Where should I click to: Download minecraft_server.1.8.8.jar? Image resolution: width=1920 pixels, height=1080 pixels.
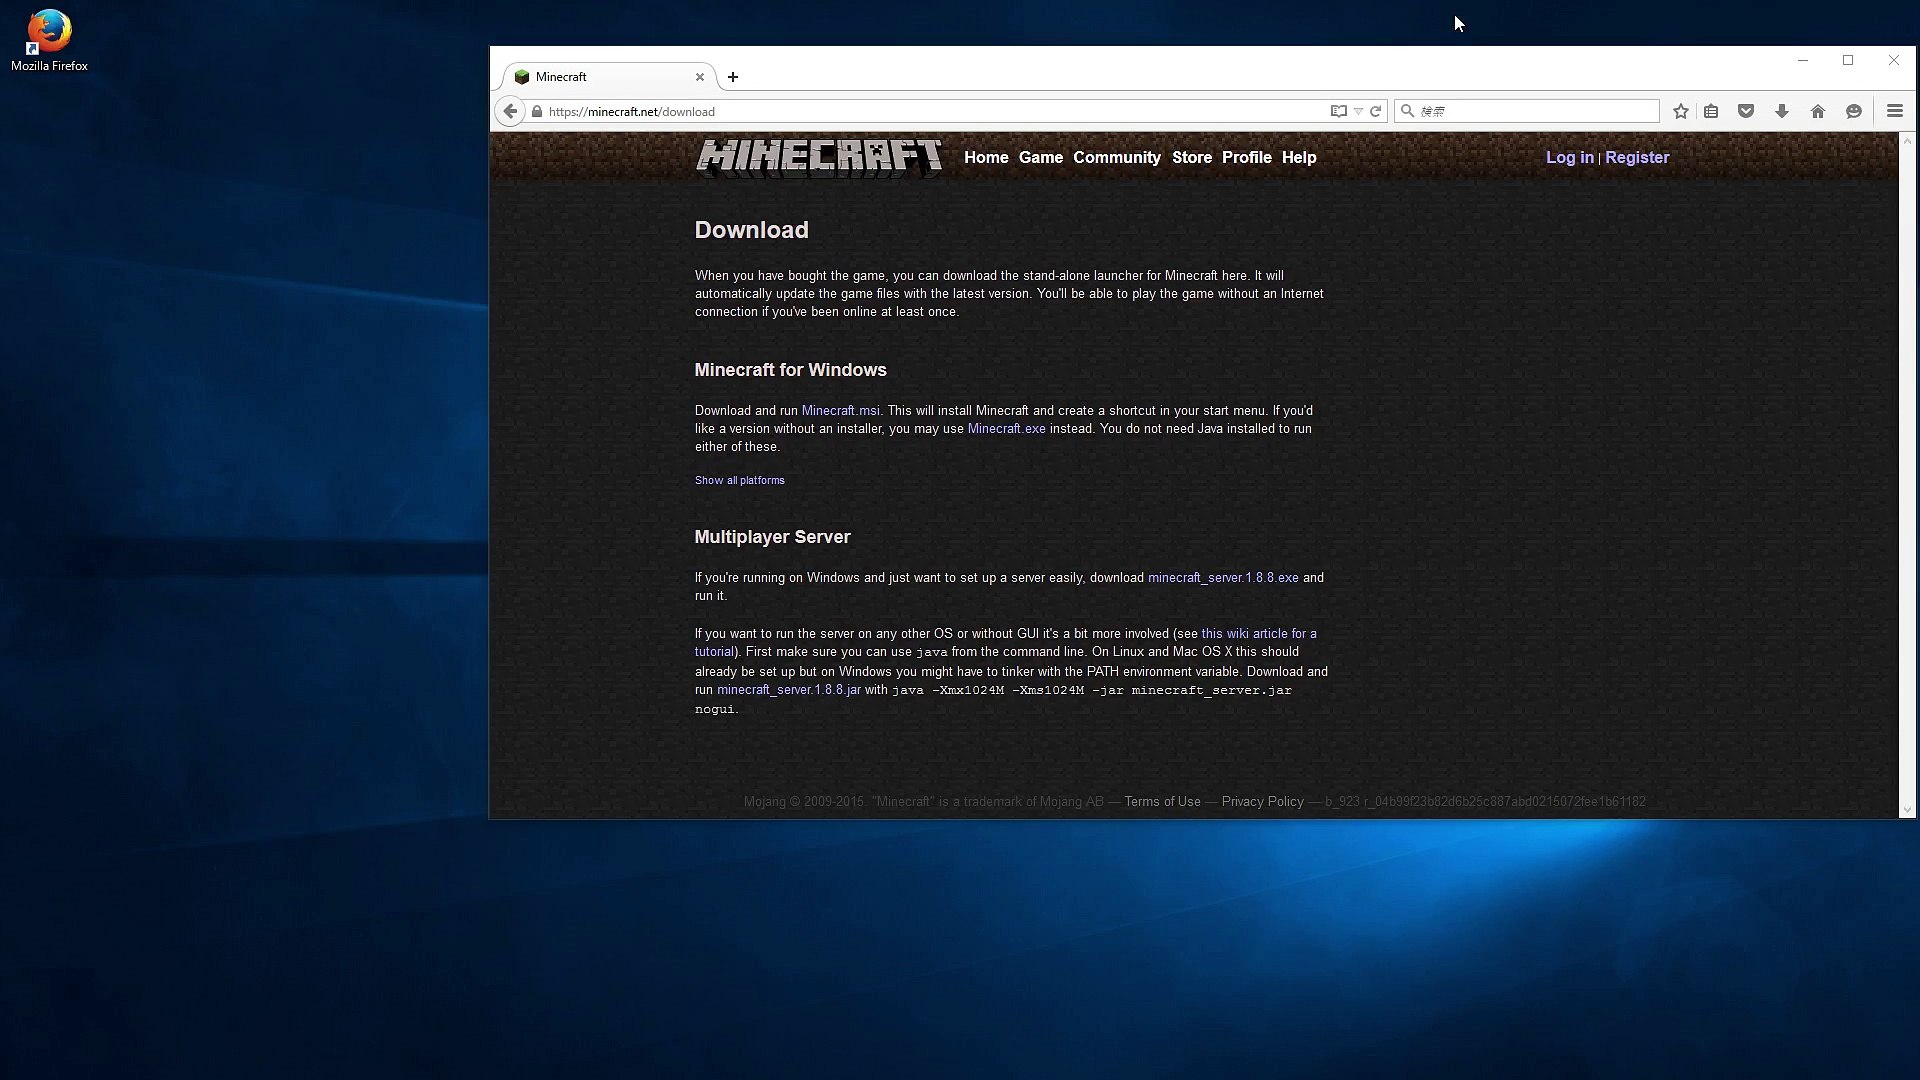(789, 690)
